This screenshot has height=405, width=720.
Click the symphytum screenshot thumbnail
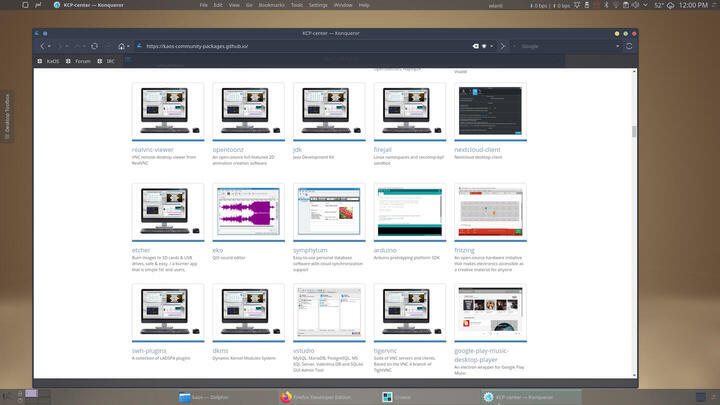(x=329, y=212)
